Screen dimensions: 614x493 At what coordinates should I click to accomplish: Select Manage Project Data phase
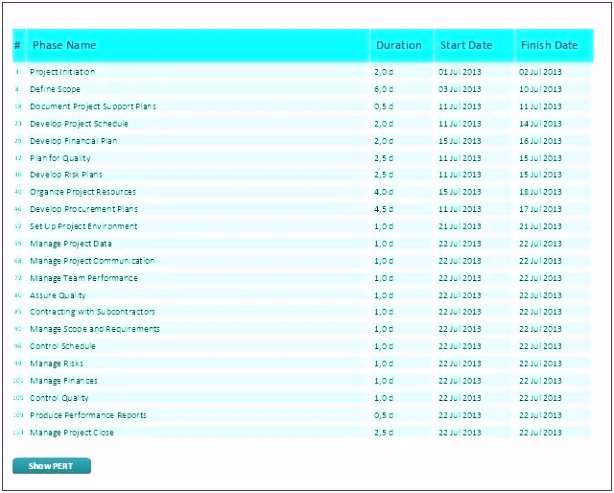pos(302,244)
